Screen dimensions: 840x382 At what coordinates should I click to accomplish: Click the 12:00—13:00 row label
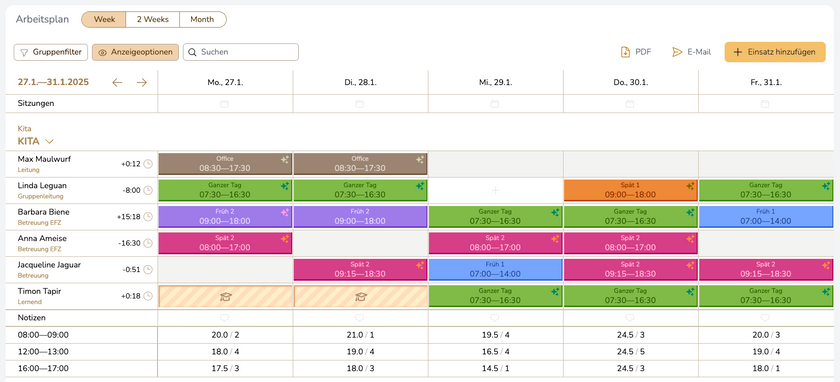point(43,352)
